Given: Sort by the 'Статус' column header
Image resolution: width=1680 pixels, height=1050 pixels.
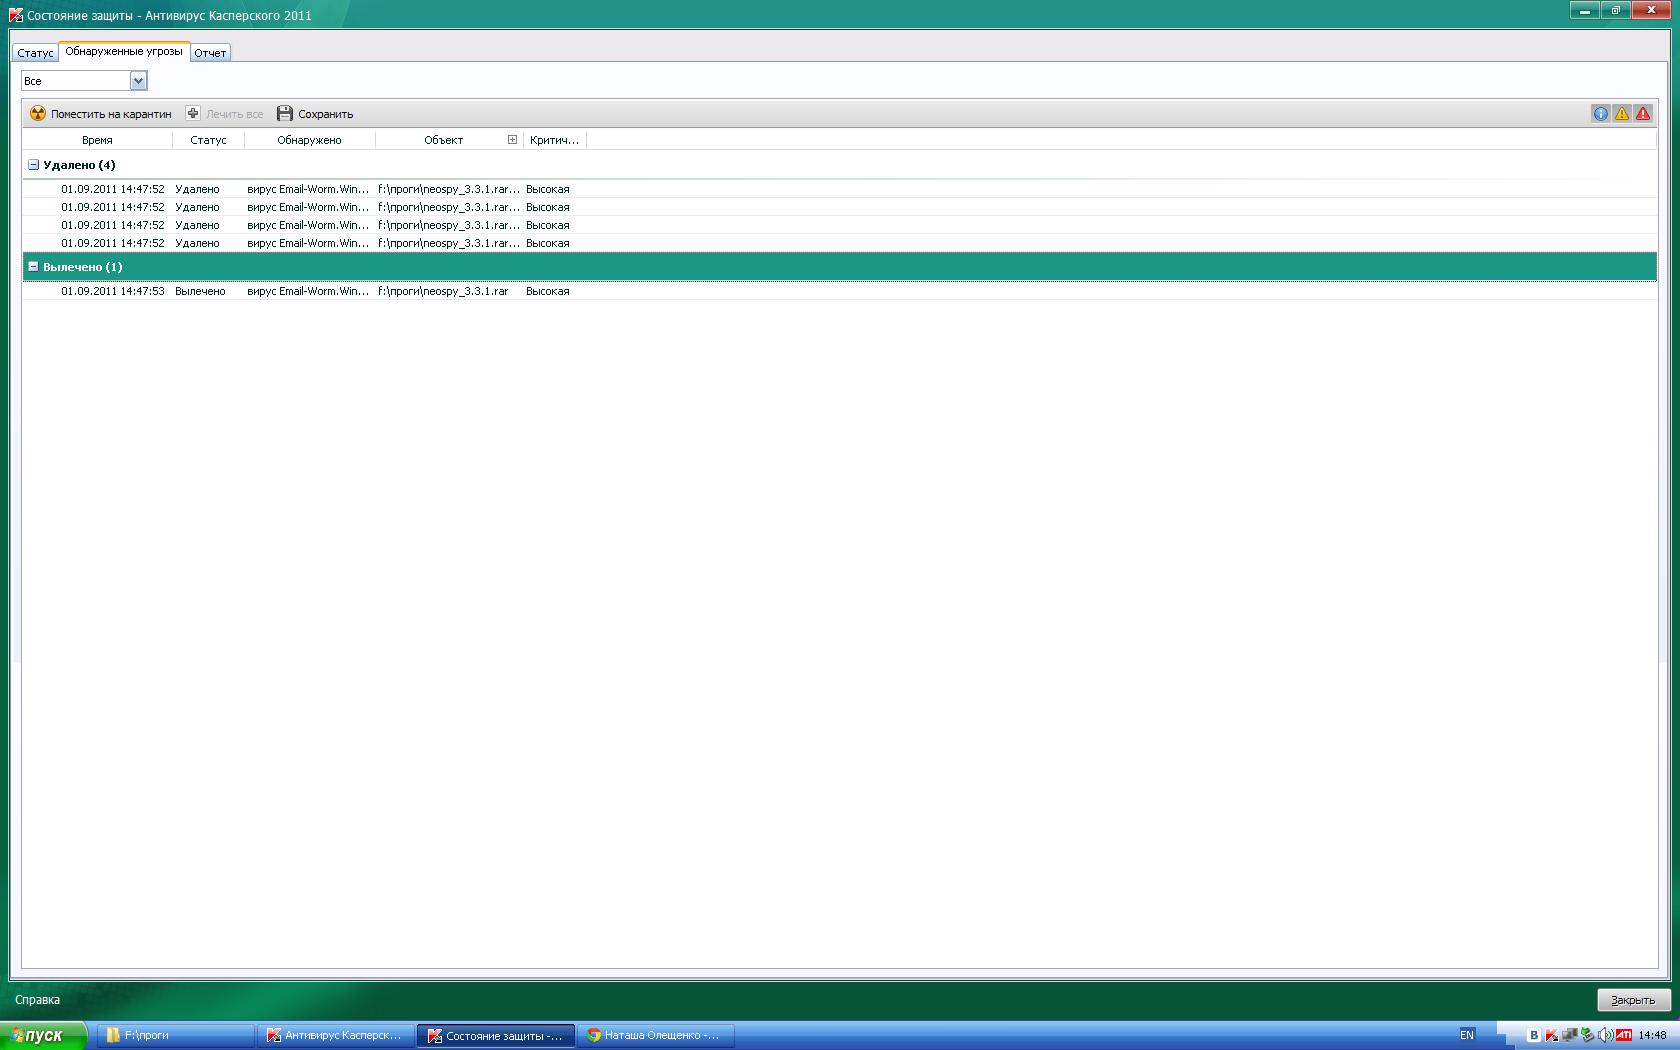Looking at the screenshot, I should 208,140.
